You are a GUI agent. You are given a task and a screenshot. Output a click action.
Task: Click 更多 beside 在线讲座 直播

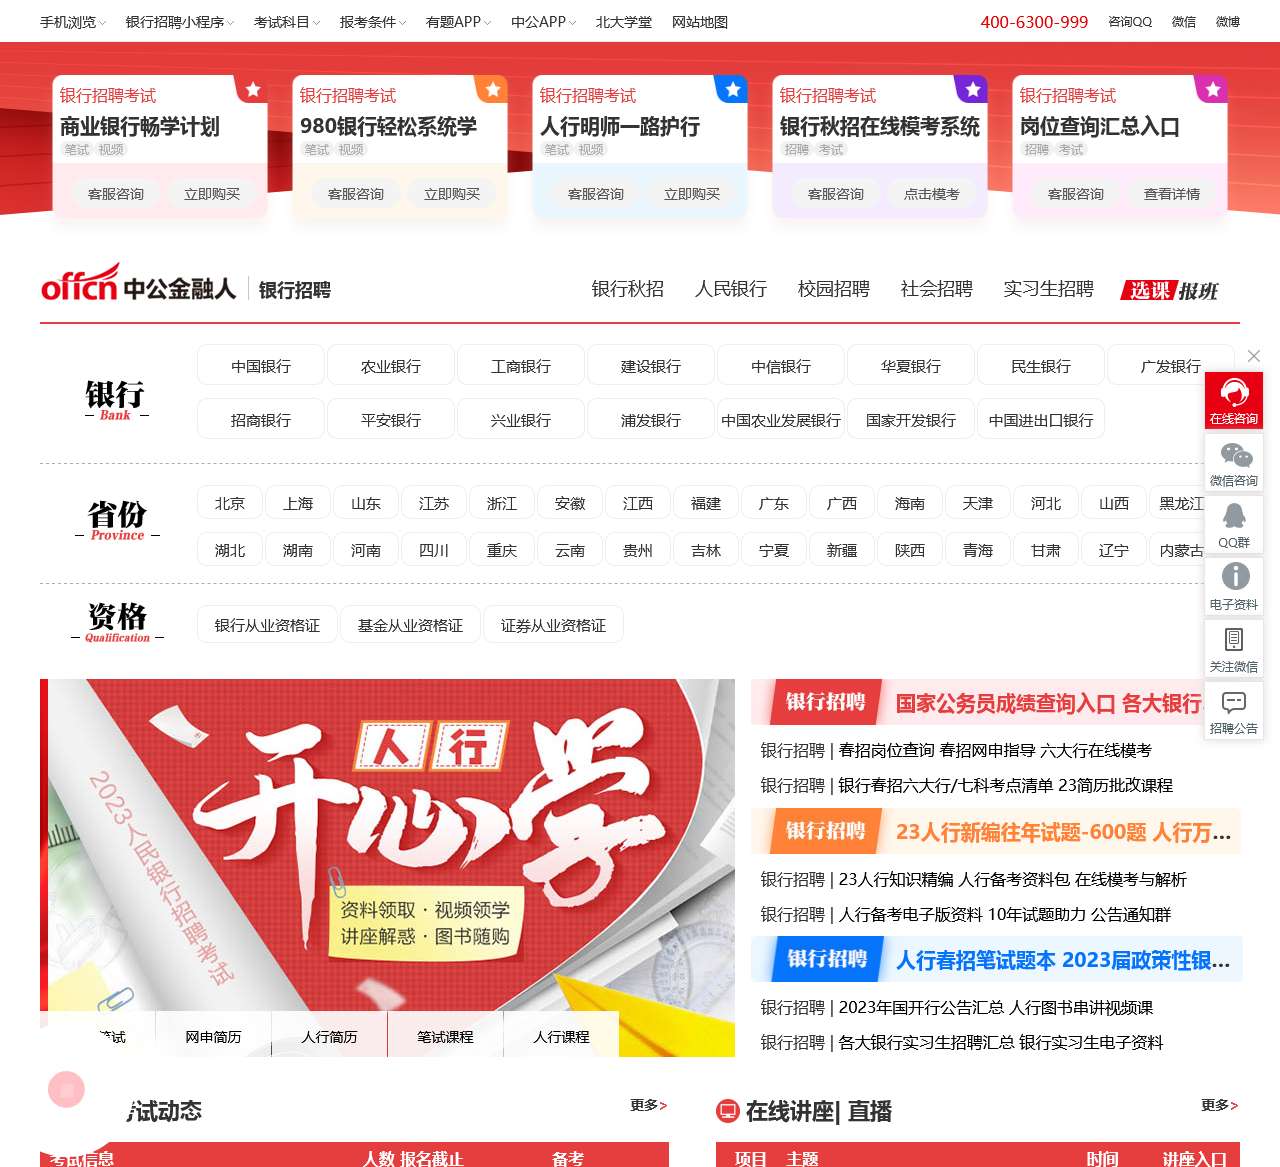coord(1219,1105)
